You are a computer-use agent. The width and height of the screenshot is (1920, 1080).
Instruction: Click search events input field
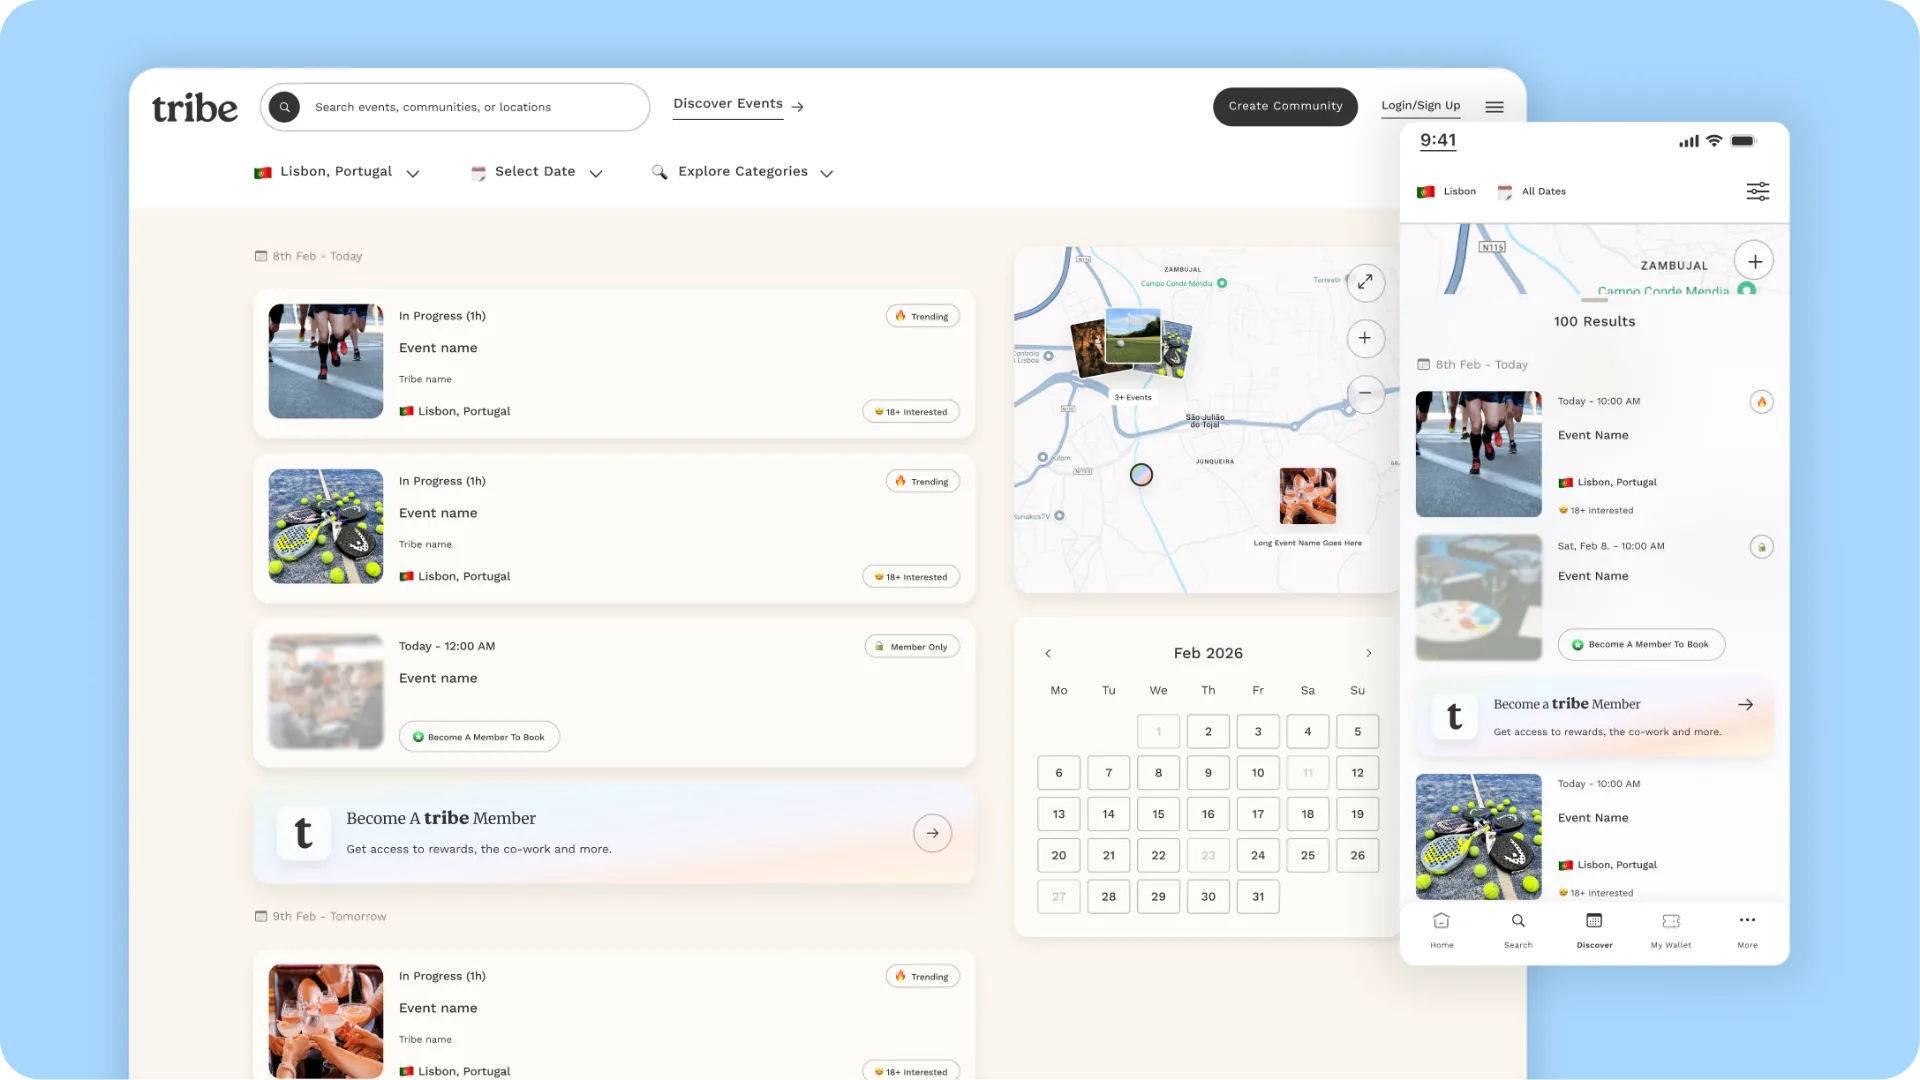(455, 107)
